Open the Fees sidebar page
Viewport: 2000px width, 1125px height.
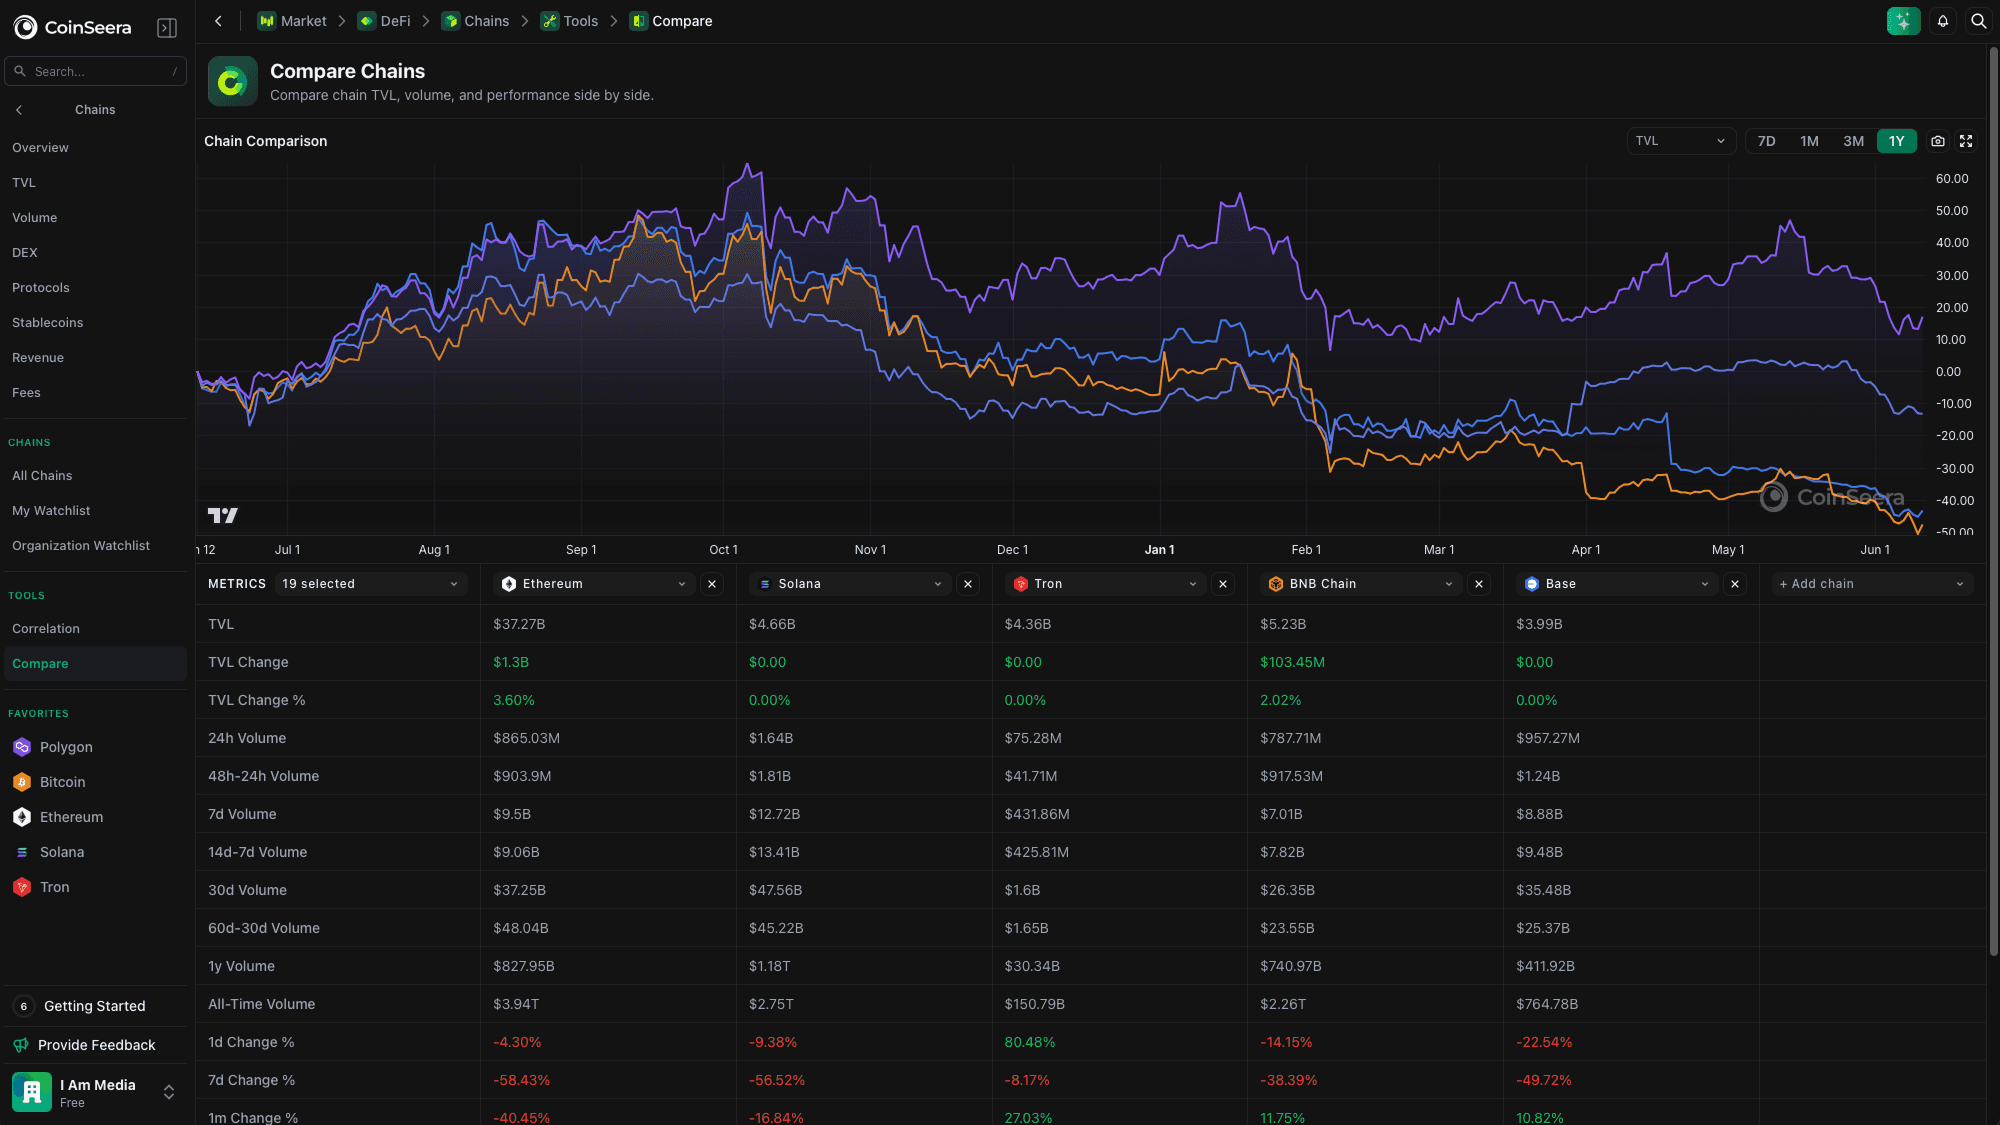[x=95, y=393]
